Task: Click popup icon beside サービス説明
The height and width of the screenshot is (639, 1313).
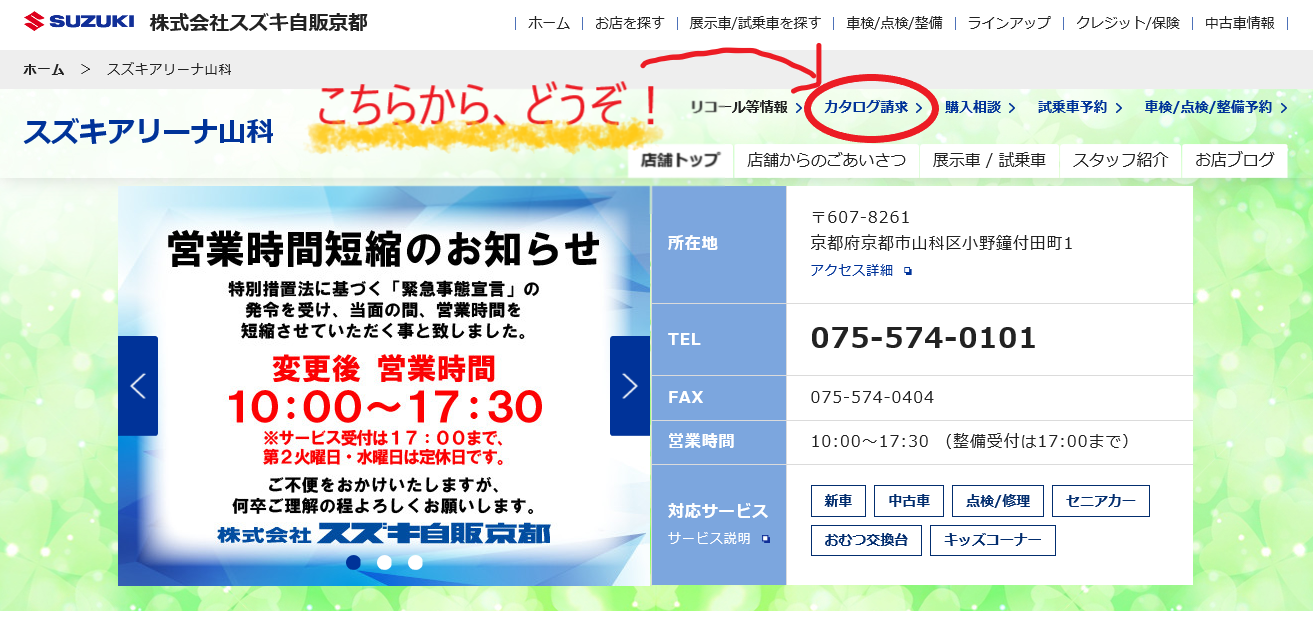Action: [766, 539]
